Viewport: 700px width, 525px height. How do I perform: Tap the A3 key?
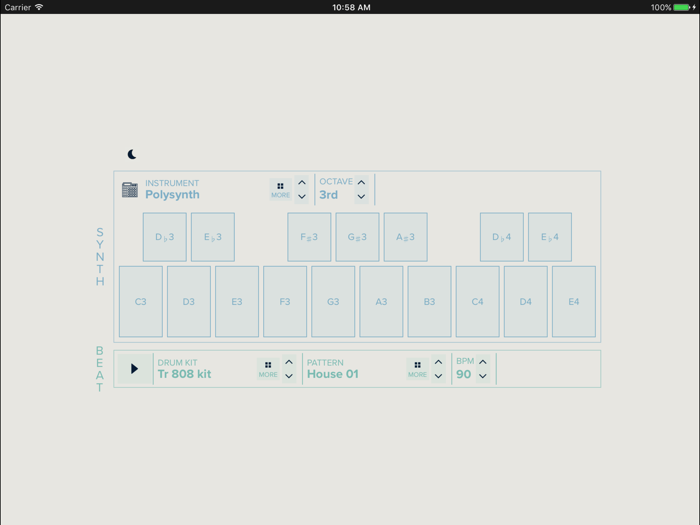click(381, 302)
